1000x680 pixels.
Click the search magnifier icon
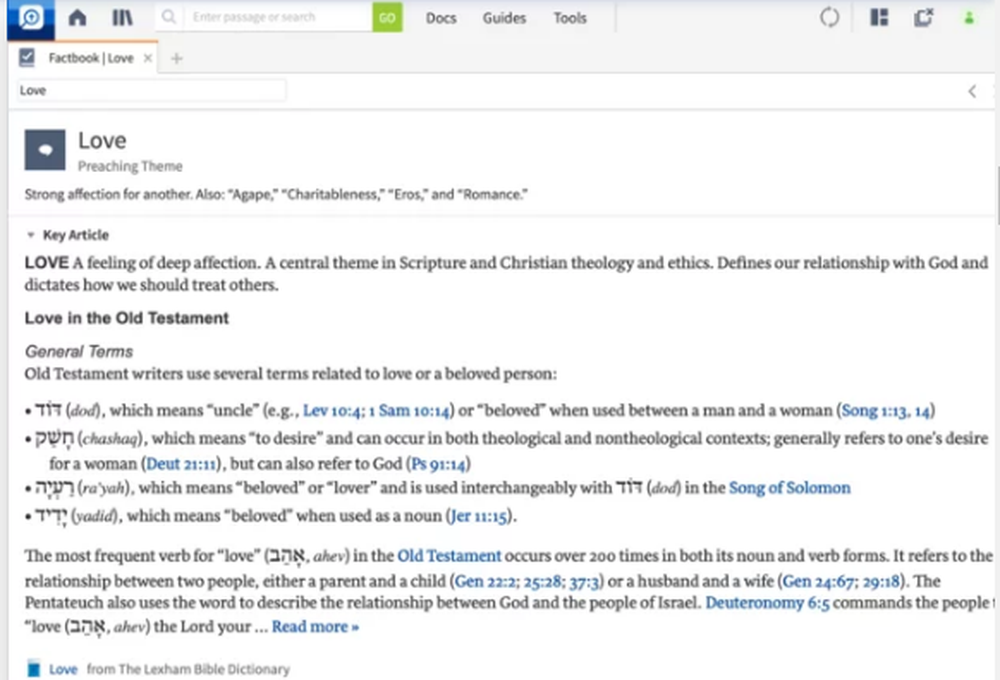pyautogui.click(x=168, y=17)
